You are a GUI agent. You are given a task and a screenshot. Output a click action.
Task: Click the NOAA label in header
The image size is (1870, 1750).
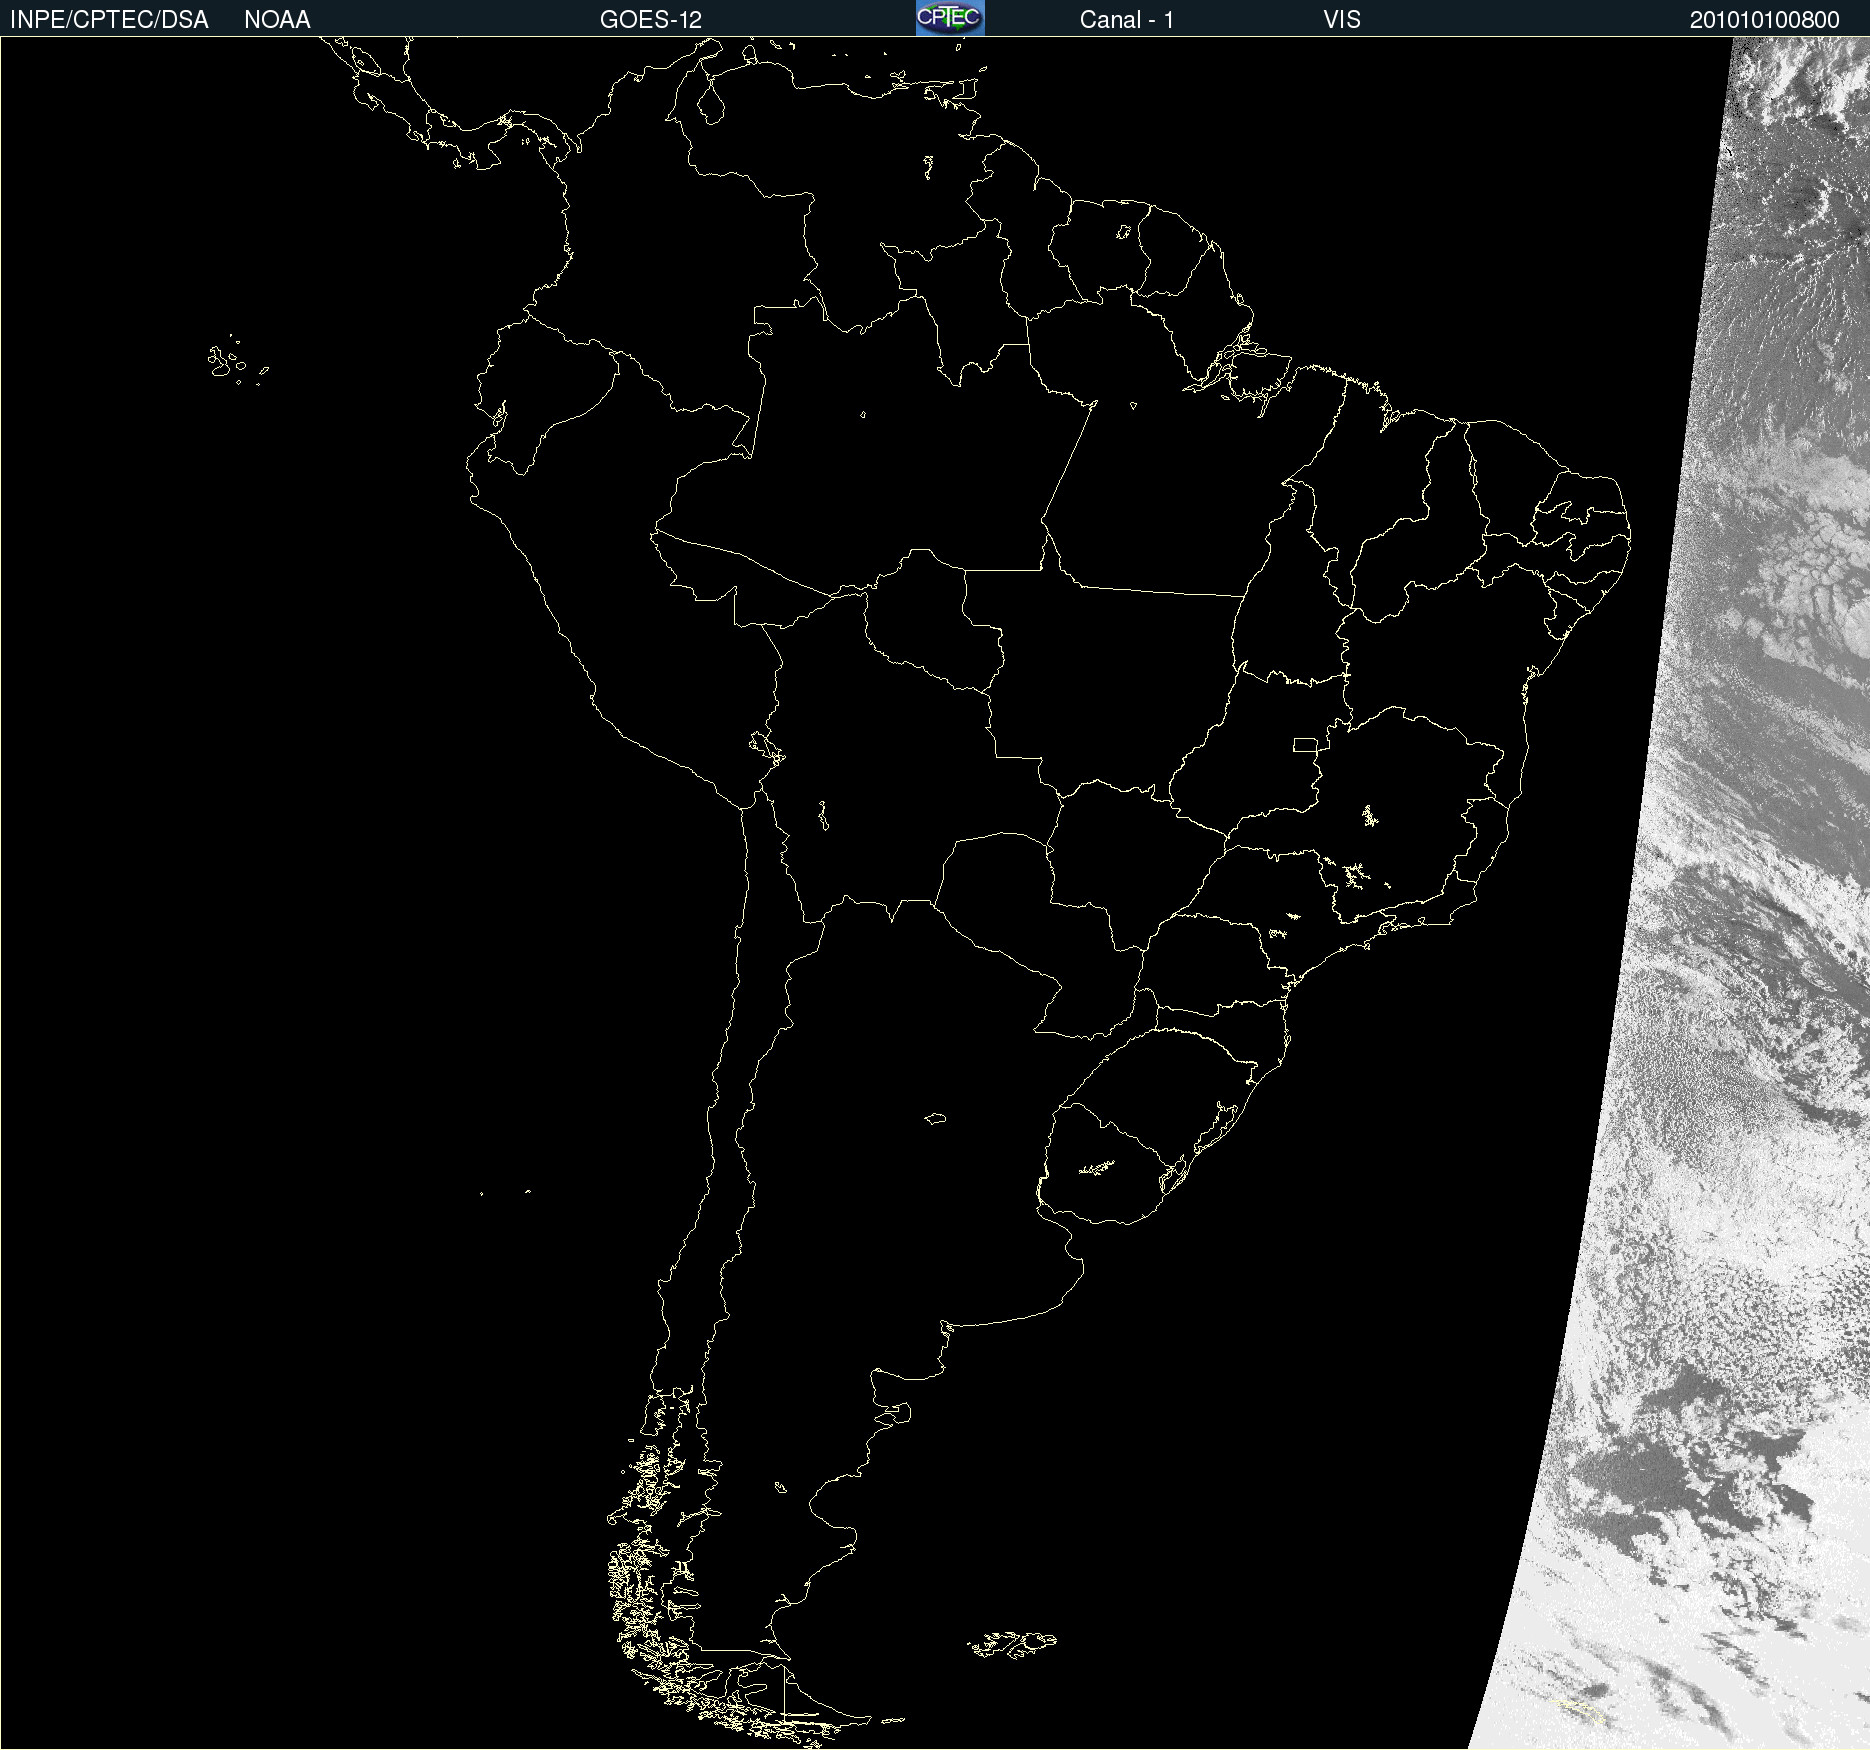(277, 20)
